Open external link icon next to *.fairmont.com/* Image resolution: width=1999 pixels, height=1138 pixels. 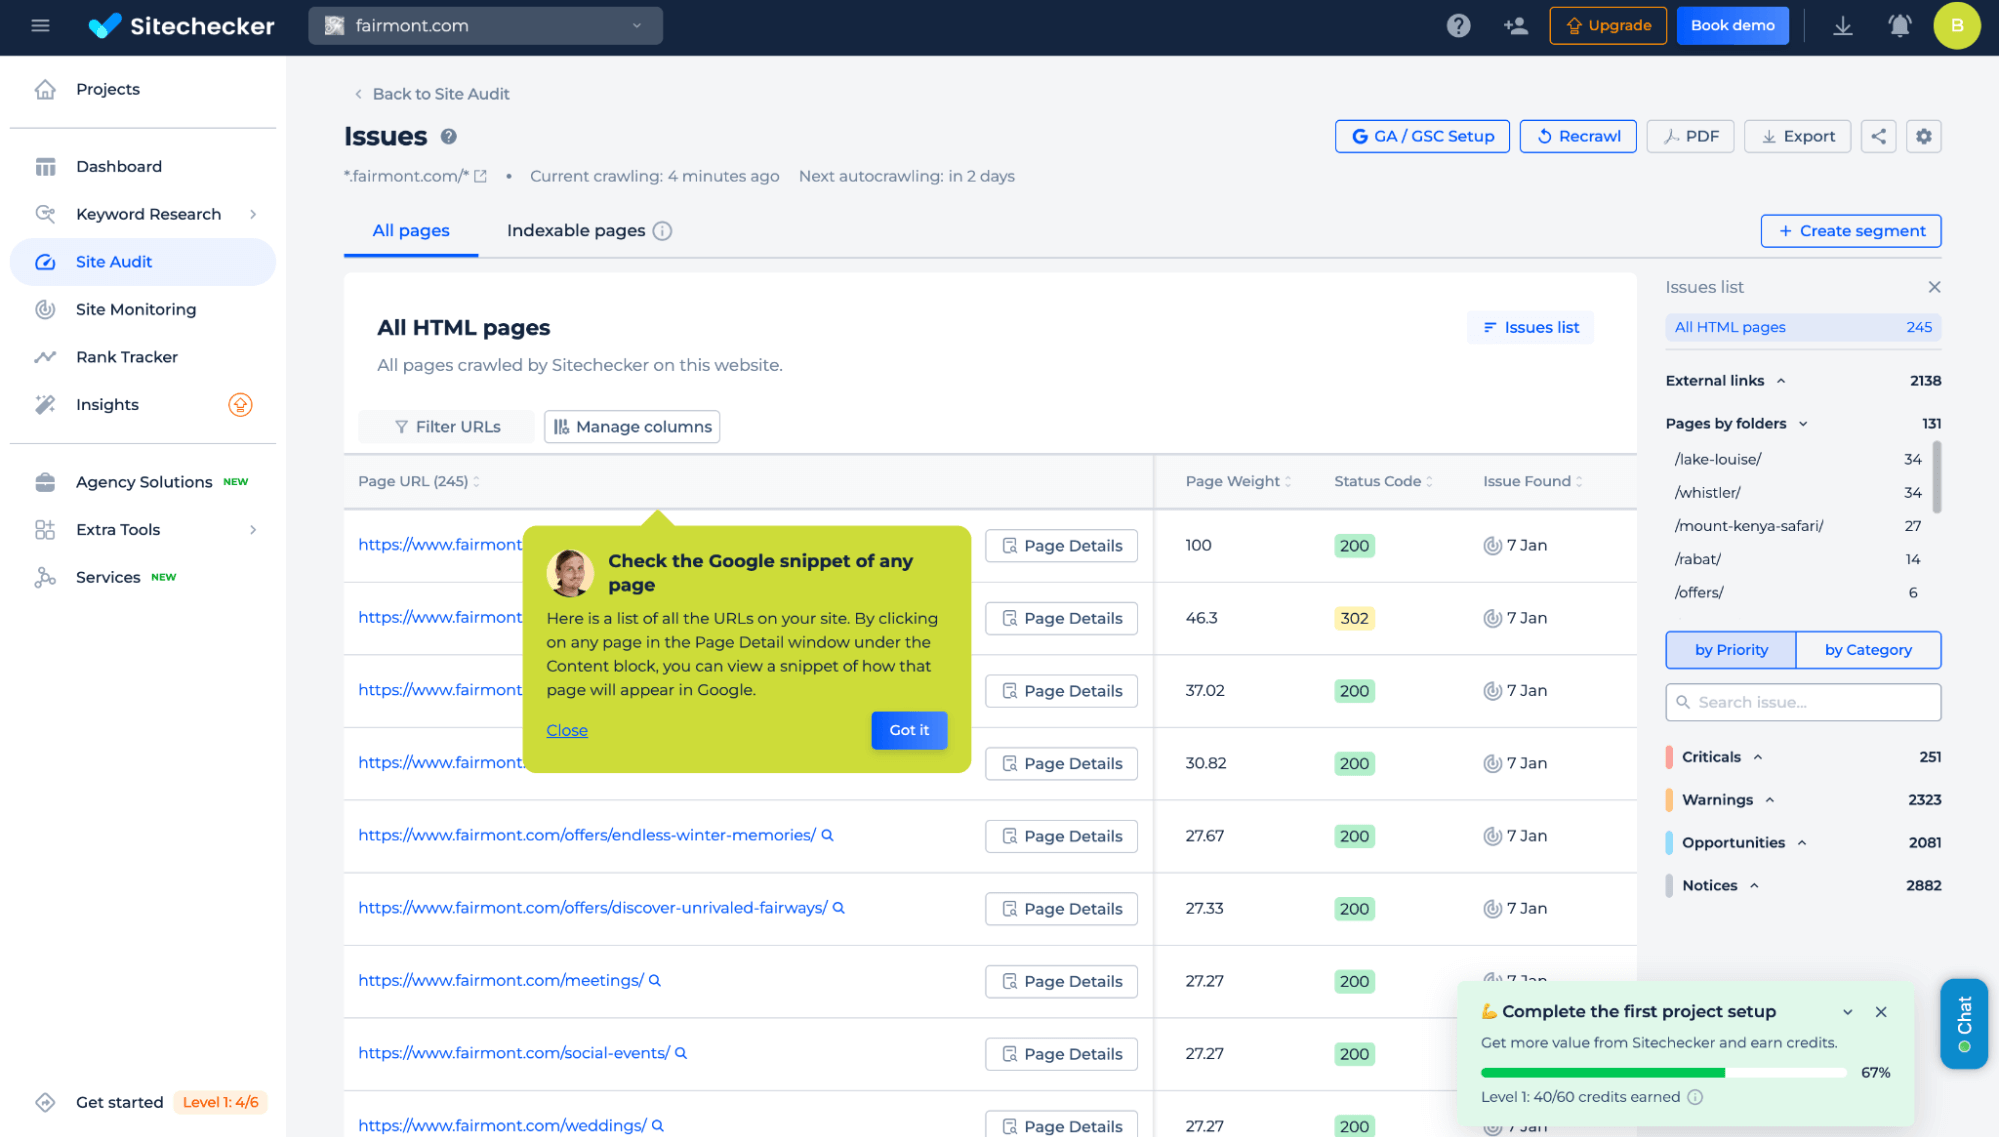480,176
